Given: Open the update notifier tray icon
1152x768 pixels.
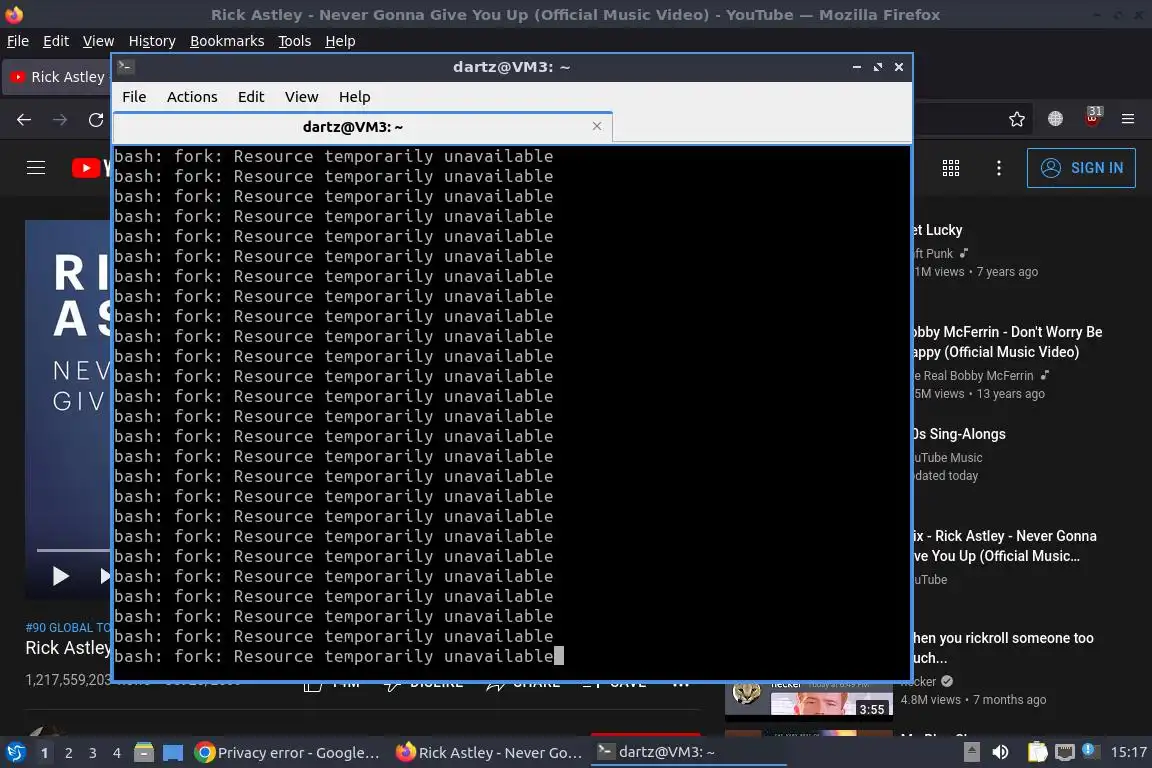Looking at the screenshot, I should tap(1090, 750).
